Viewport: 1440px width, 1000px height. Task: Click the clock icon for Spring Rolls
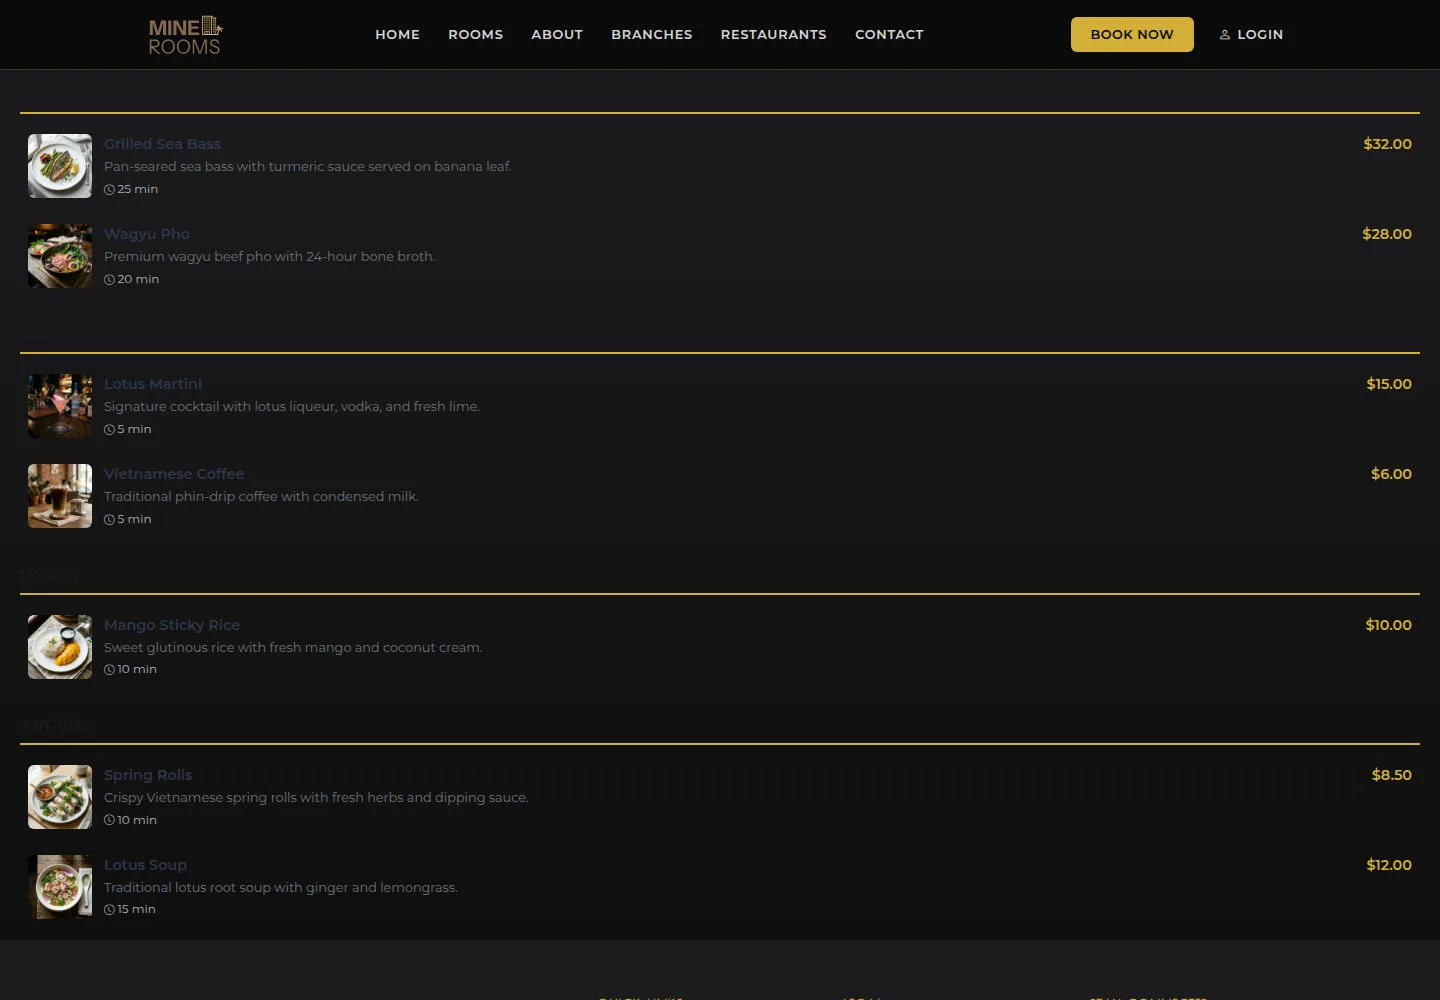(x=110, y=820)
